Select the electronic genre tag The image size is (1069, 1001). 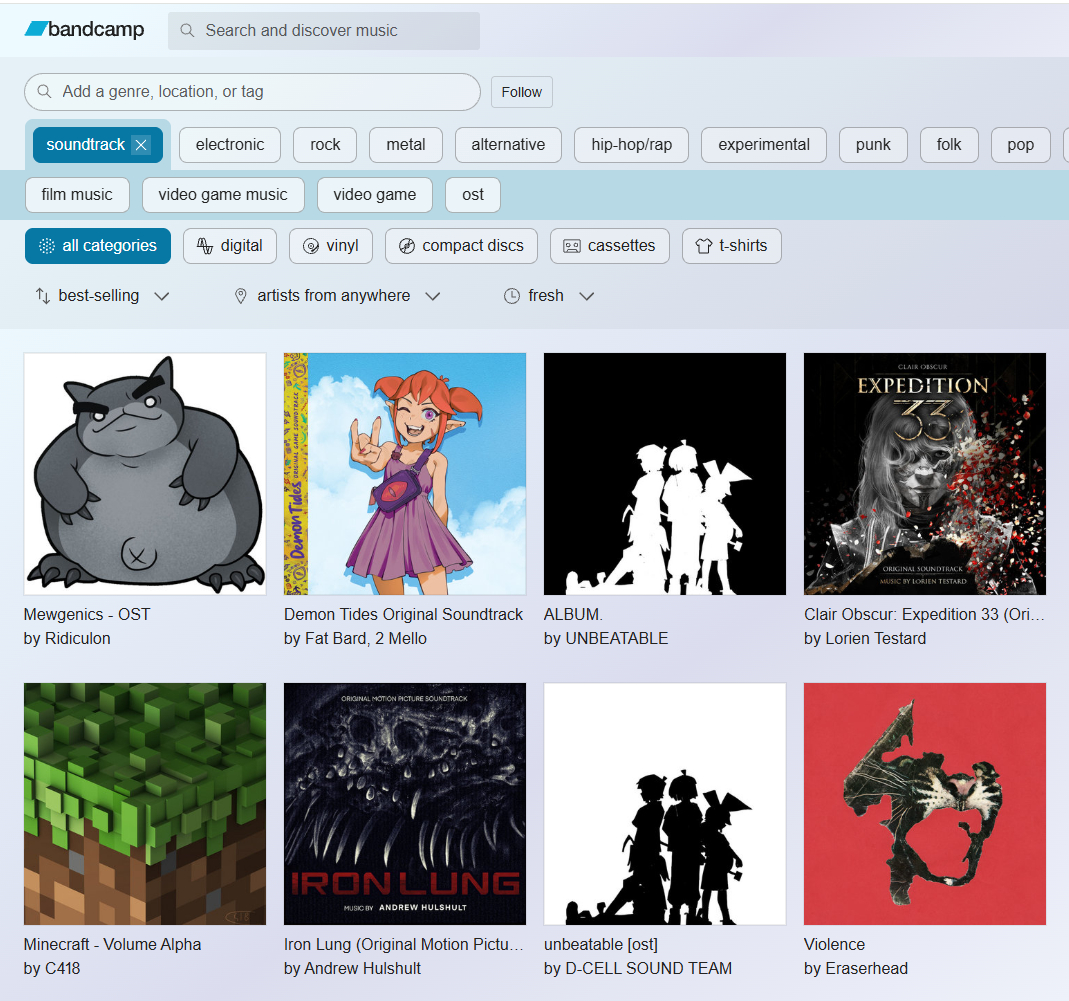click(230, 145)
